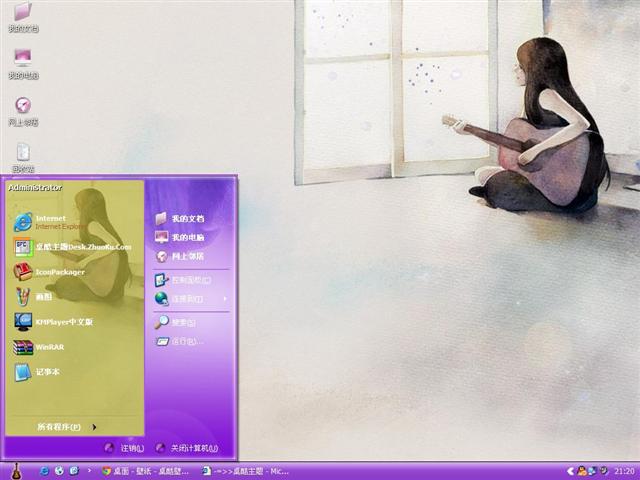Expand hidden system tray icons
The width and height of the screenshot is (640, 480).
570,471
